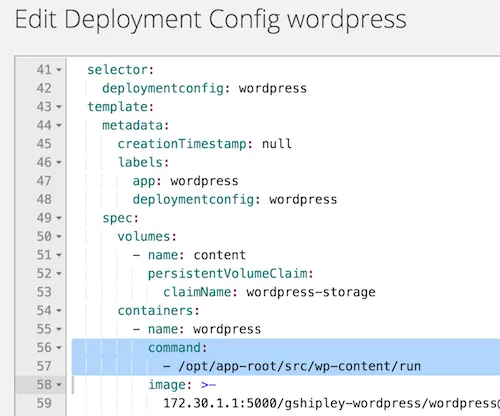The width and height of the screenshot is (500, 416).
Task: Click 'claimName: wordpress-storage' line
Action: click(269, 292)
